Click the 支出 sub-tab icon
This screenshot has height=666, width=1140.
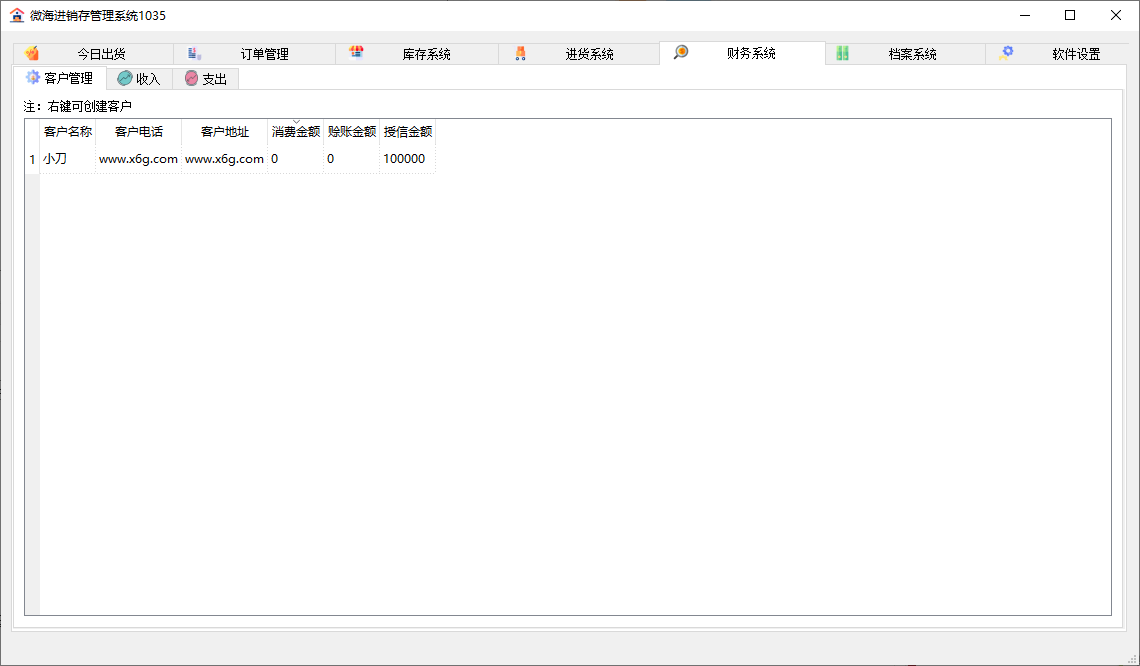click(191, 78)
